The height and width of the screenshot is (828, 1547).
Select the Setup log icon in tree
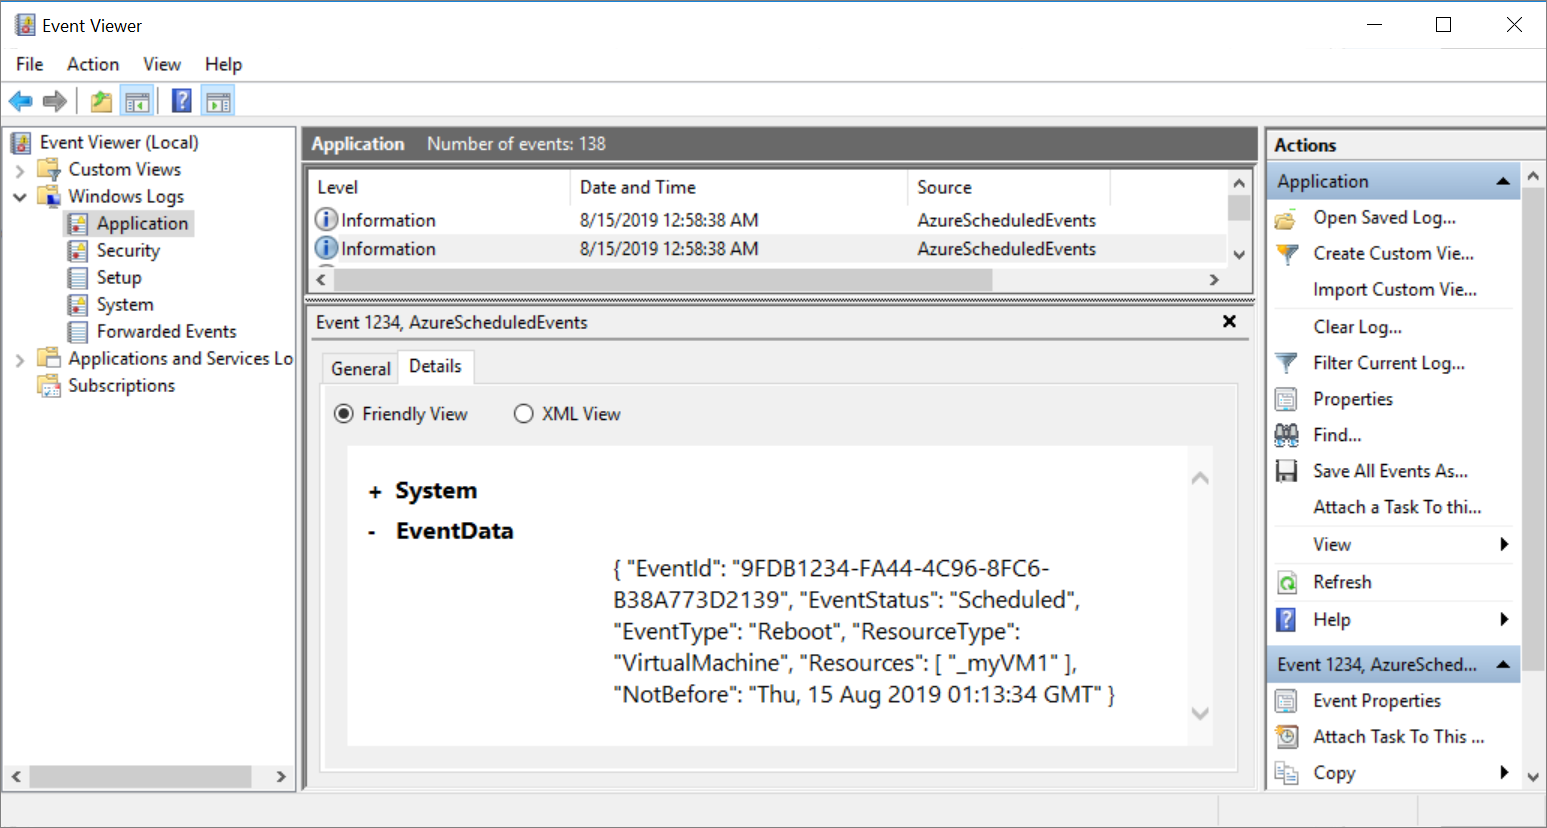[78, 277]
